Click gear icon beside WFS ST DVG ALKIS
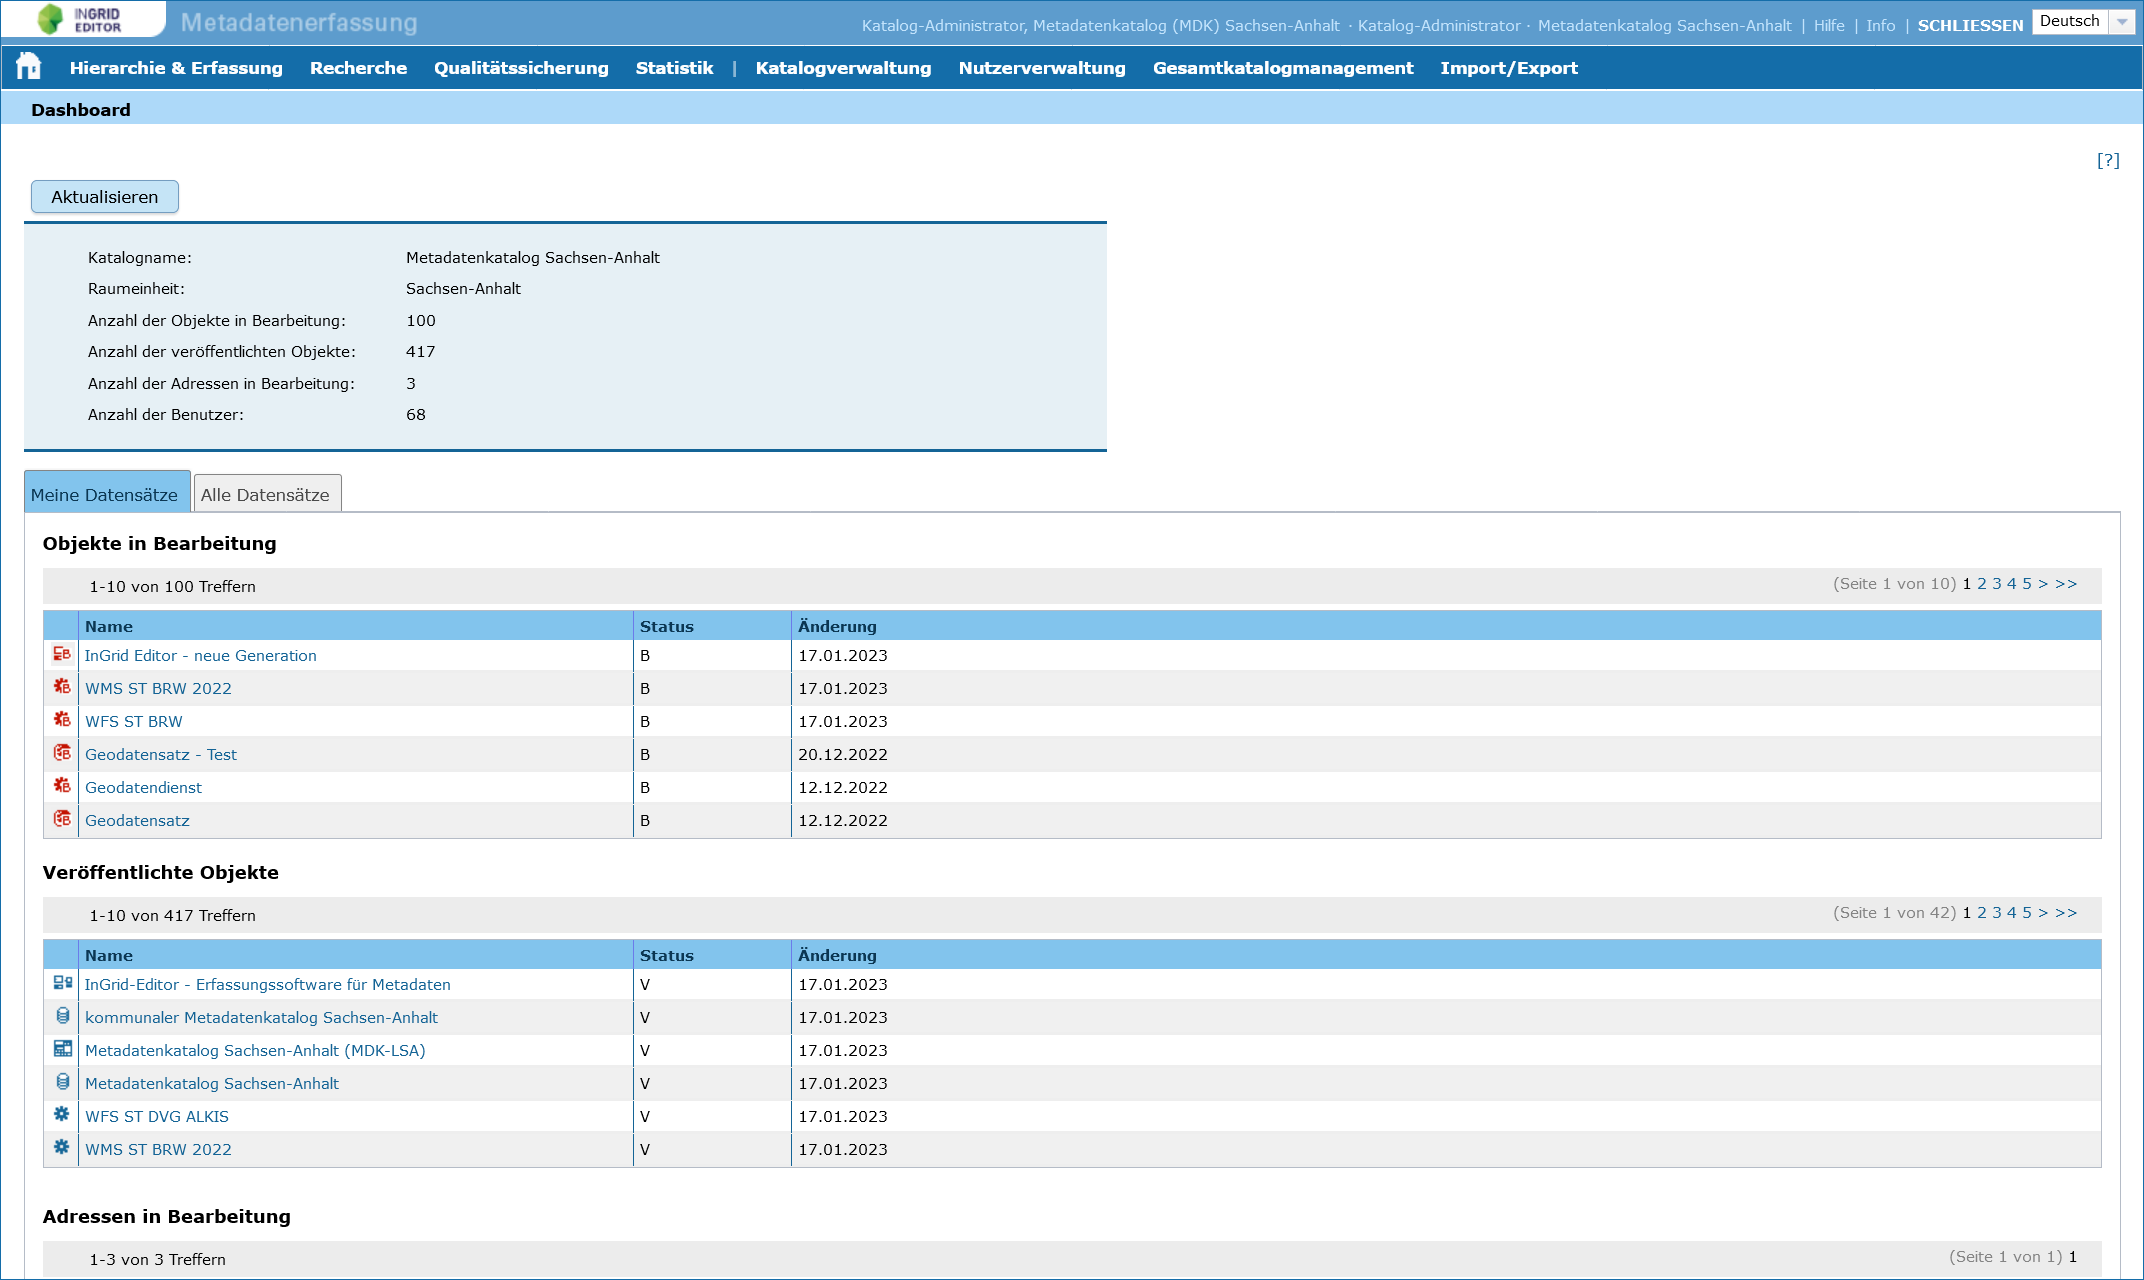2144x1280 pixels. tap(61, 1115)
